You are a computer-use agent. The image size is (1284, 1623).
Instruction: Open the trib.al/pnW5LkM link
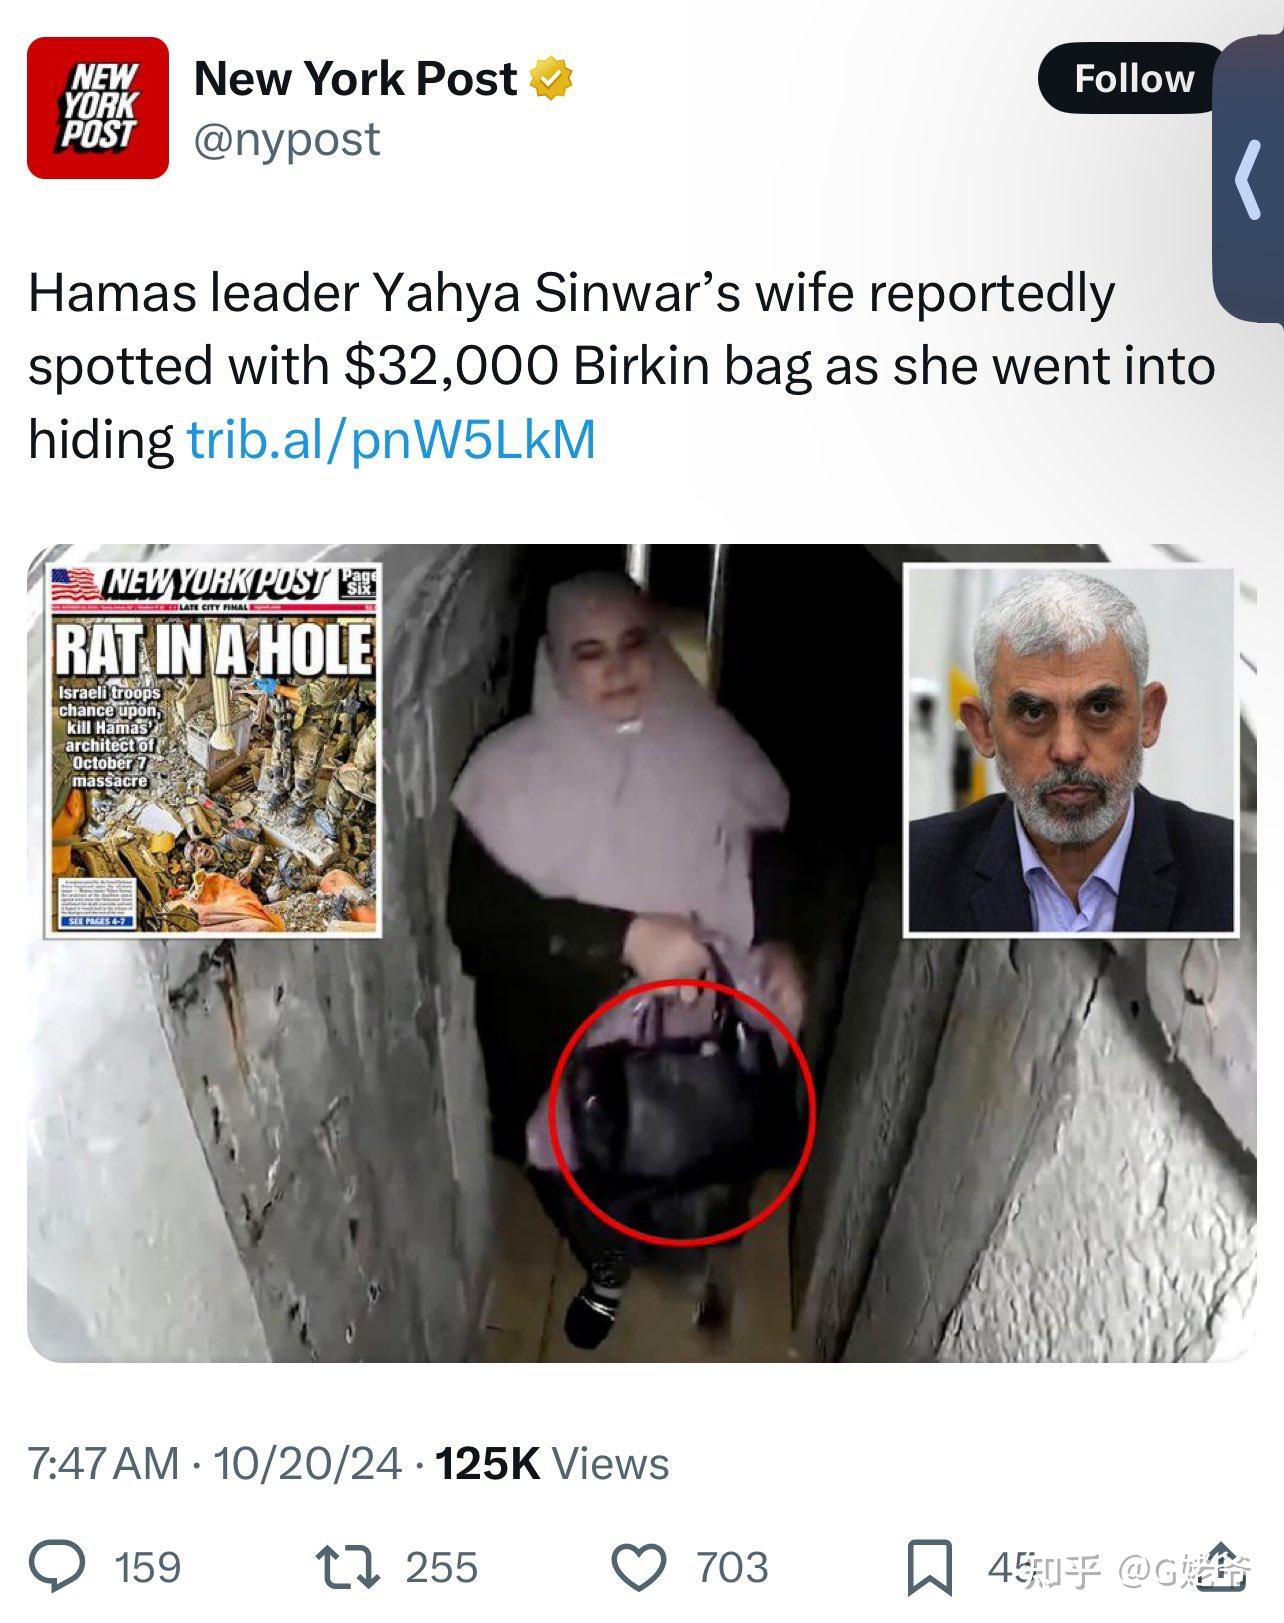click(391, 439)
